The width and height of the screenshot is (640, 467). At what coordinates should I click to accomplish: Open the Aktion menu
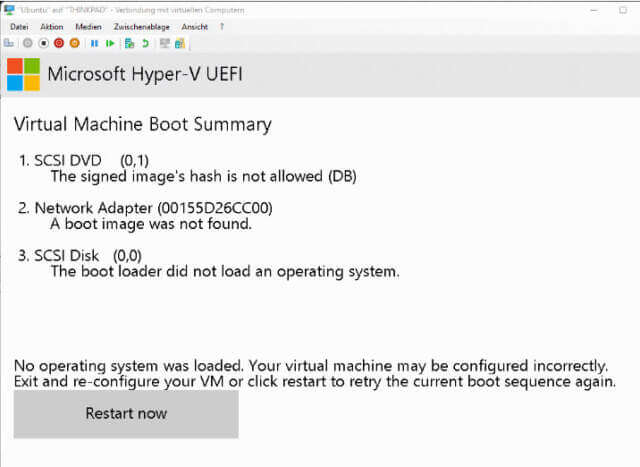tap(52, 27)
